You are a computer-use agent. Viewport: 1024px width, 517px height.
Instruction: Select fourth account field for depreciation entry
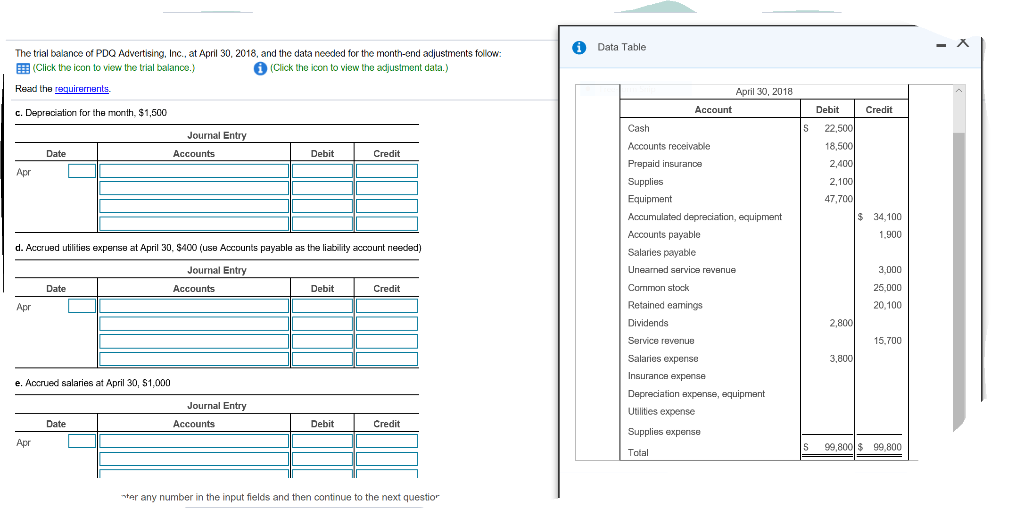click(x=194, y=224)
